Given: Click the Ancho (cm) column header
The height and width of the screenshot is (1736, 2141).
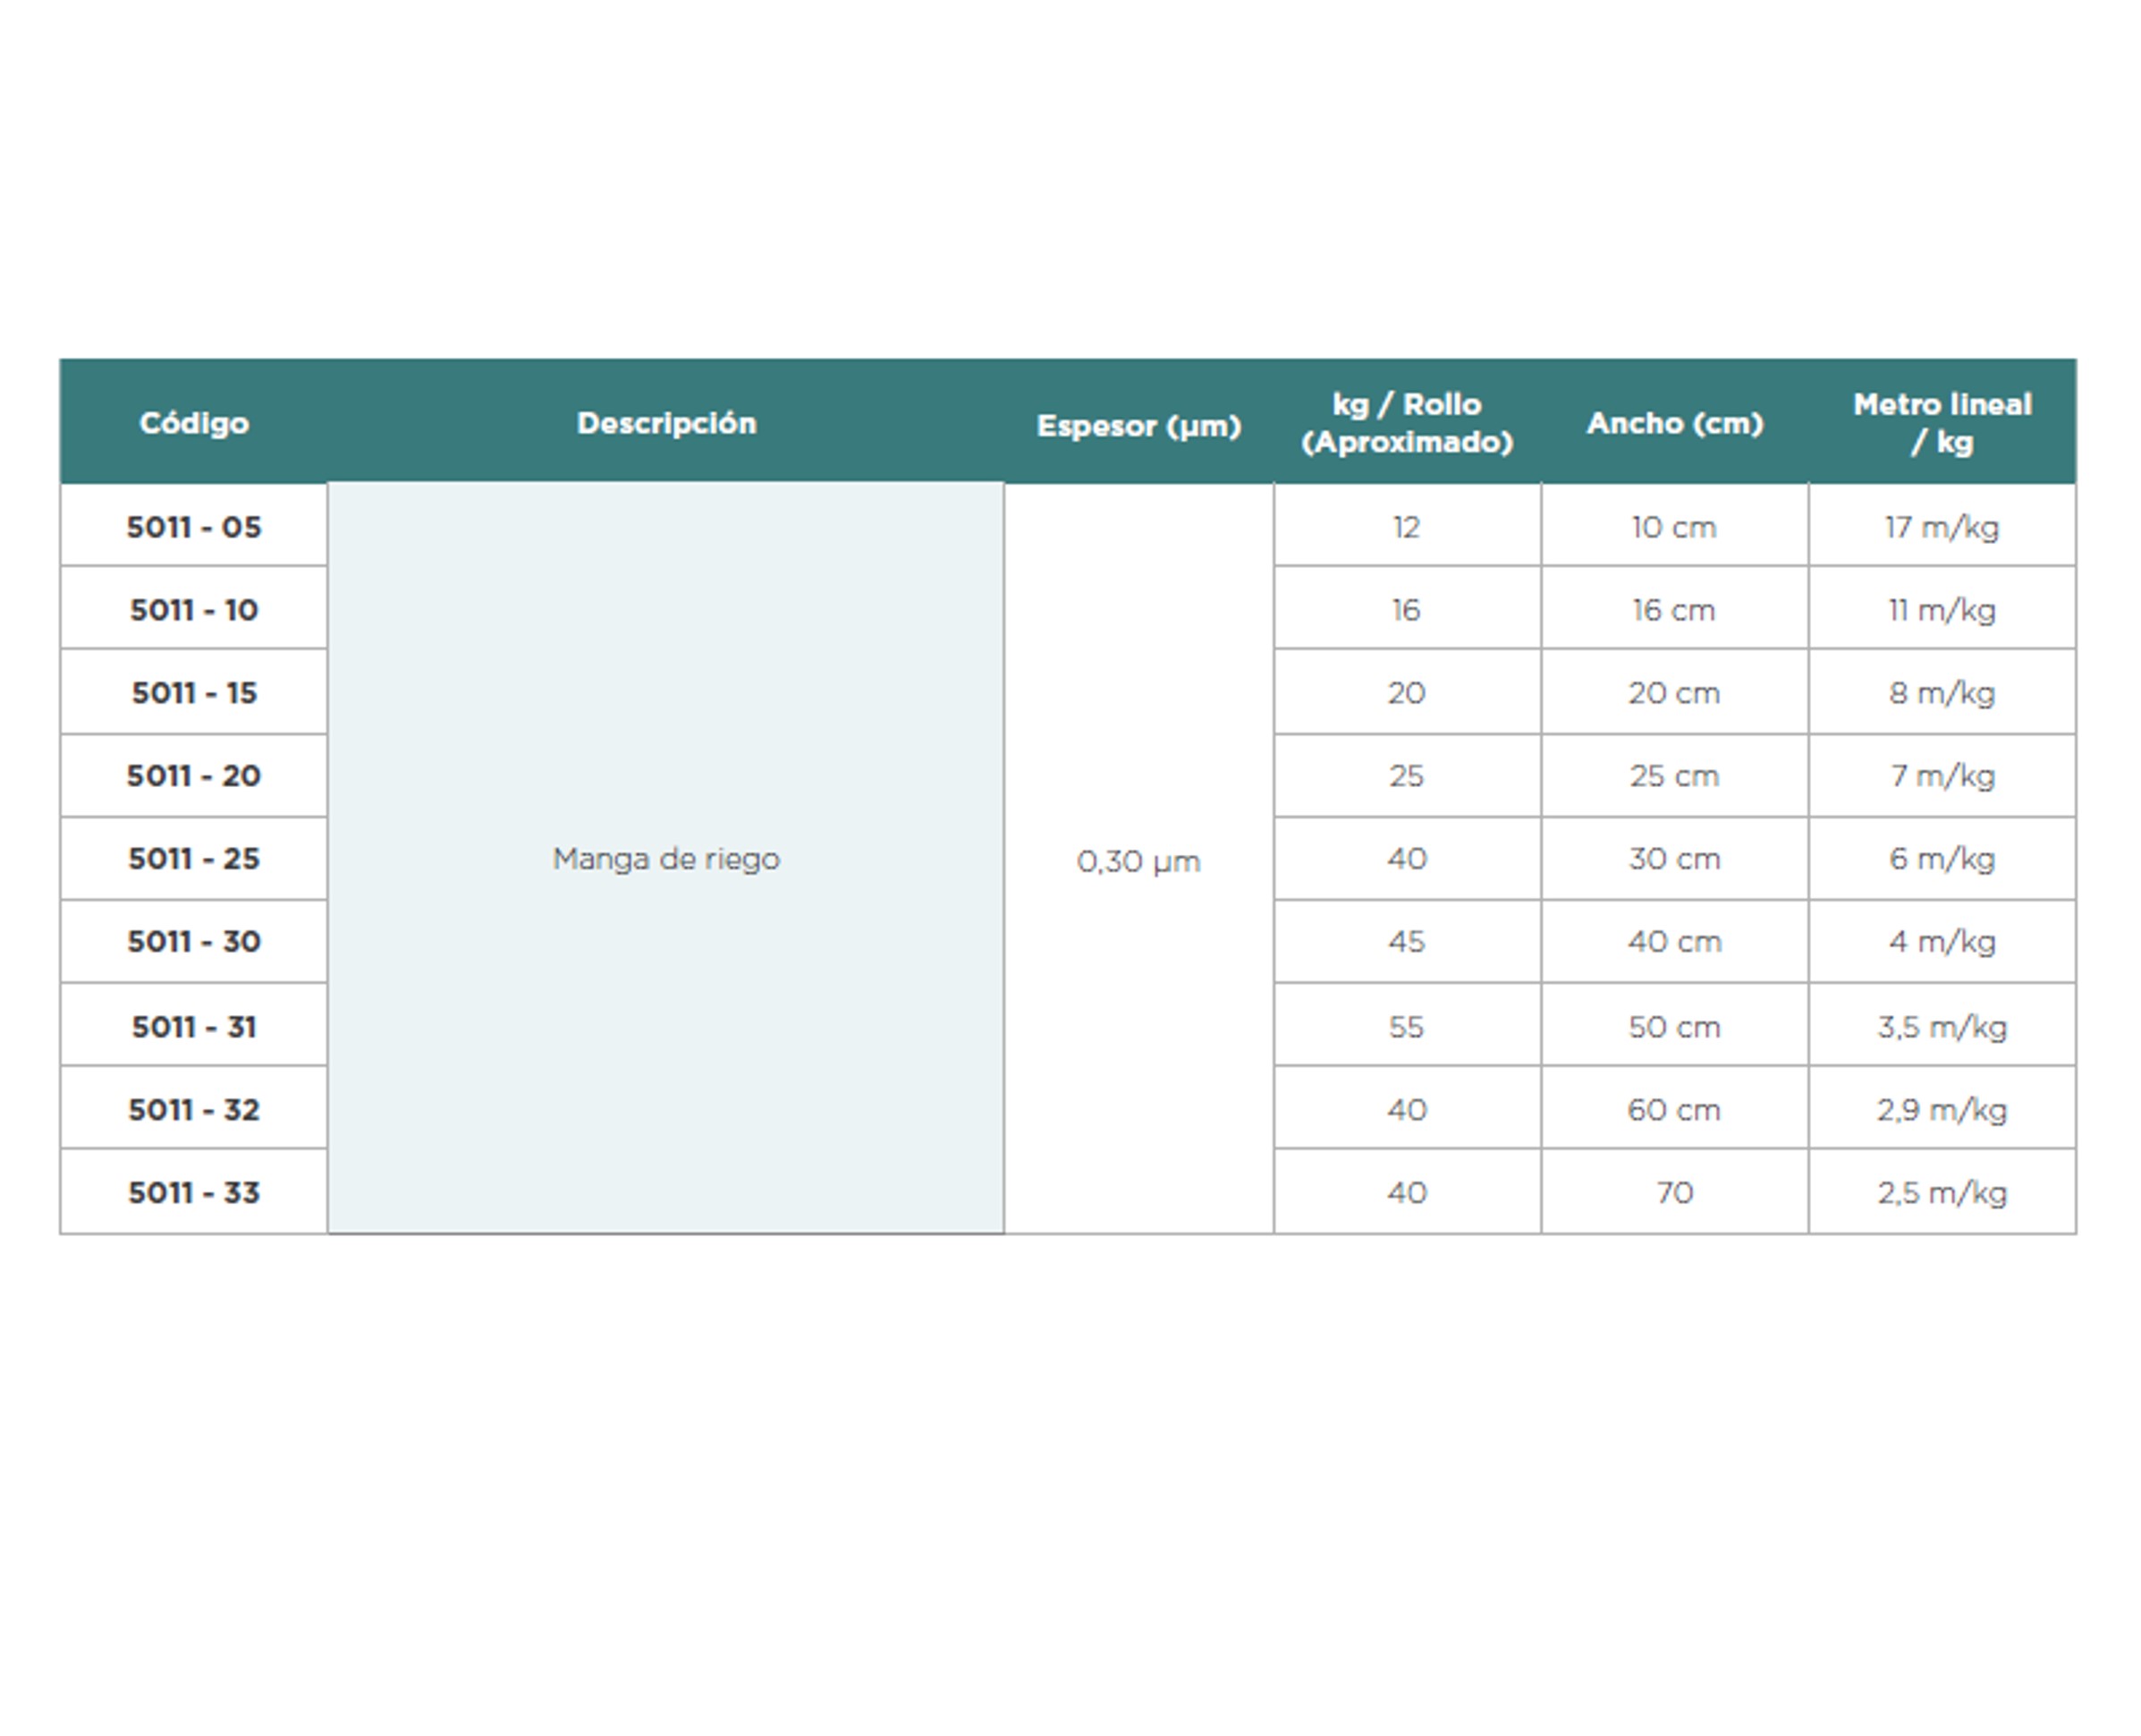Looking at the screenshot, I should (x=1675, y=423).
